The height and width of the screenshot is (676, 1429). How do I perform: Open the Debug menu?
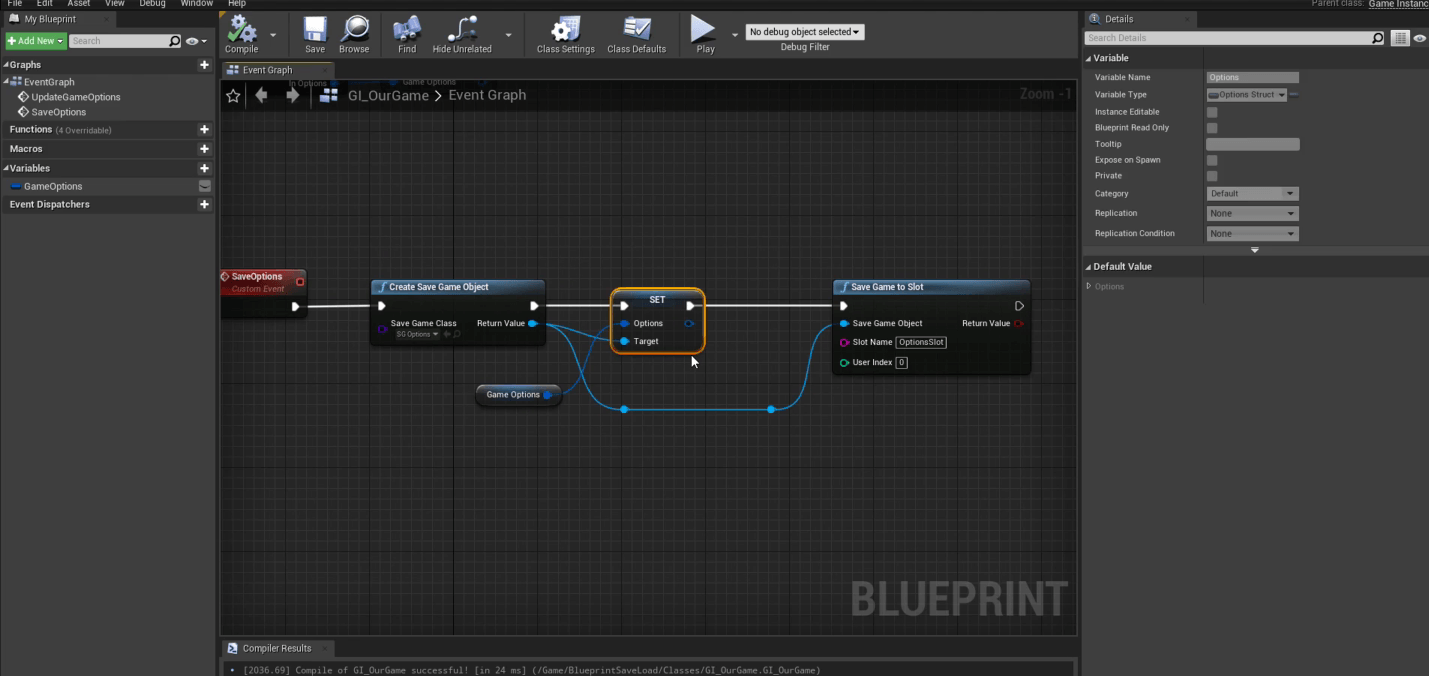[152, 4]
